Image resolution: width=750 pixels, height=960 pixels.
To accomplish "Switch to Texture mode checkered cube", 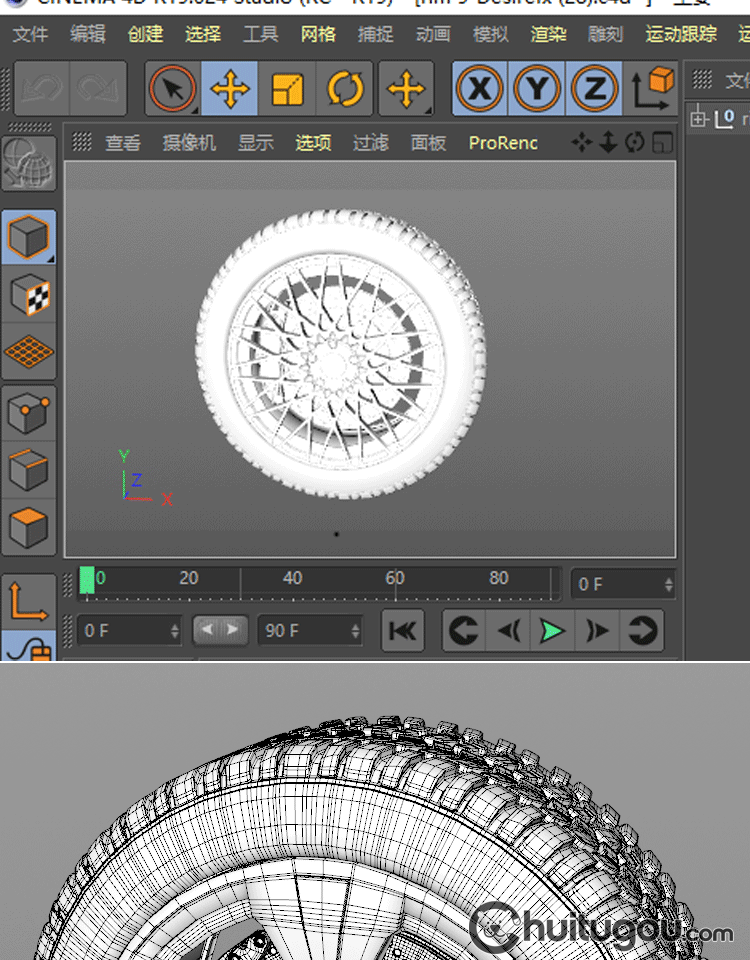I will [29, 295].
